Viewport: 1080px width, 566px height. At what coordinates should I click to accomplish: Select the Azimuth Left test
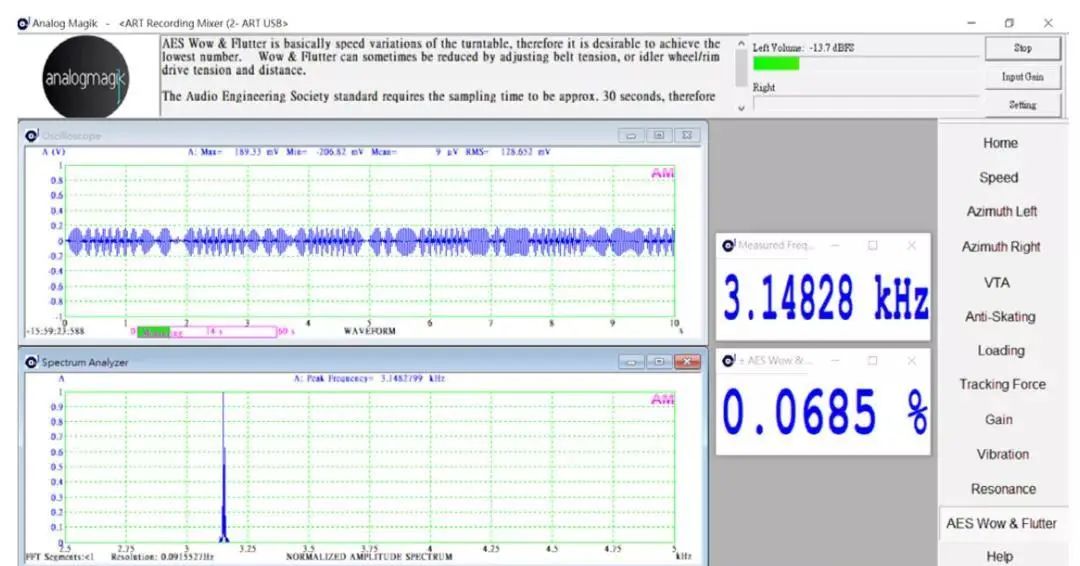coord(1001,212)
